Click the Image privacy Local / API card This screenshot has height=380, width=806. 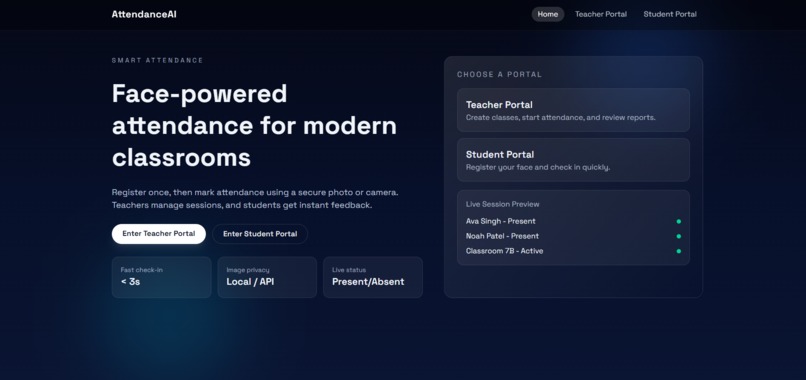(267, 277)
